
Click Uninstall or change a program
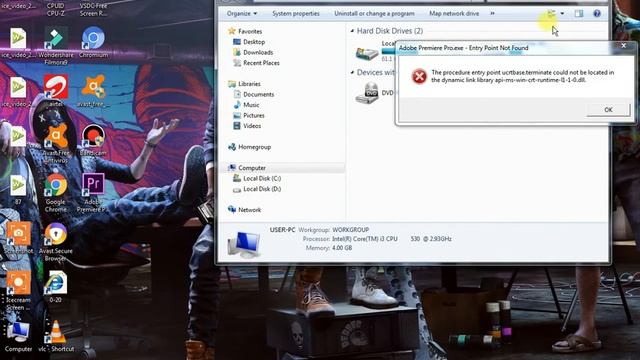[374, 13]
